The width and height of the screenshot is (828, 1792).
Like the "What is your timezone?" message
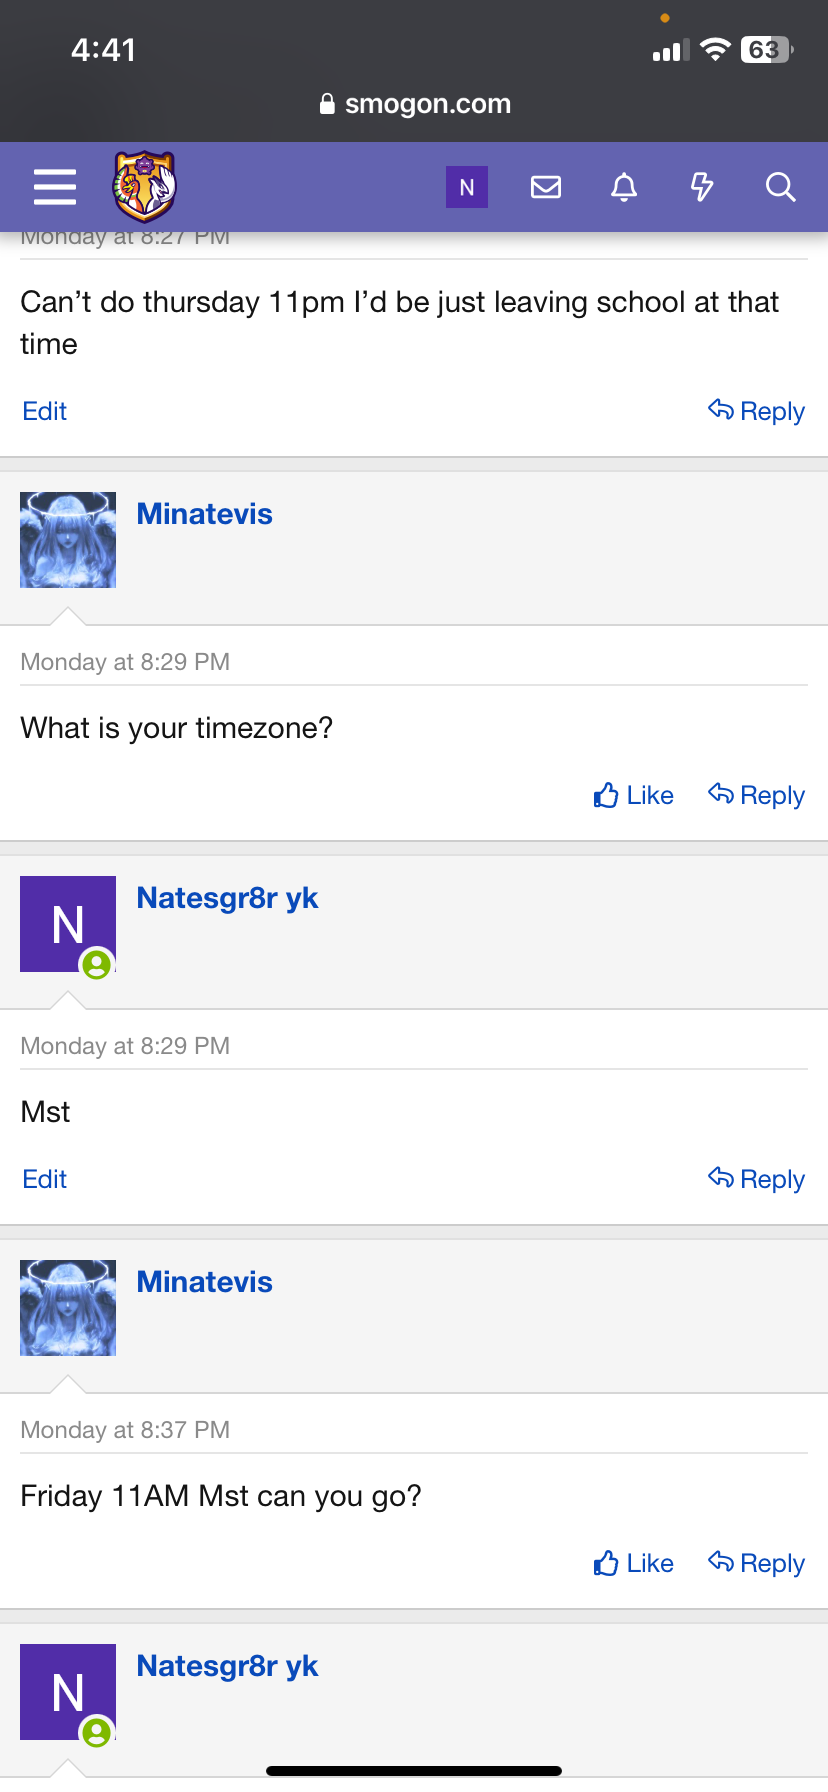[x=634, y=795]
